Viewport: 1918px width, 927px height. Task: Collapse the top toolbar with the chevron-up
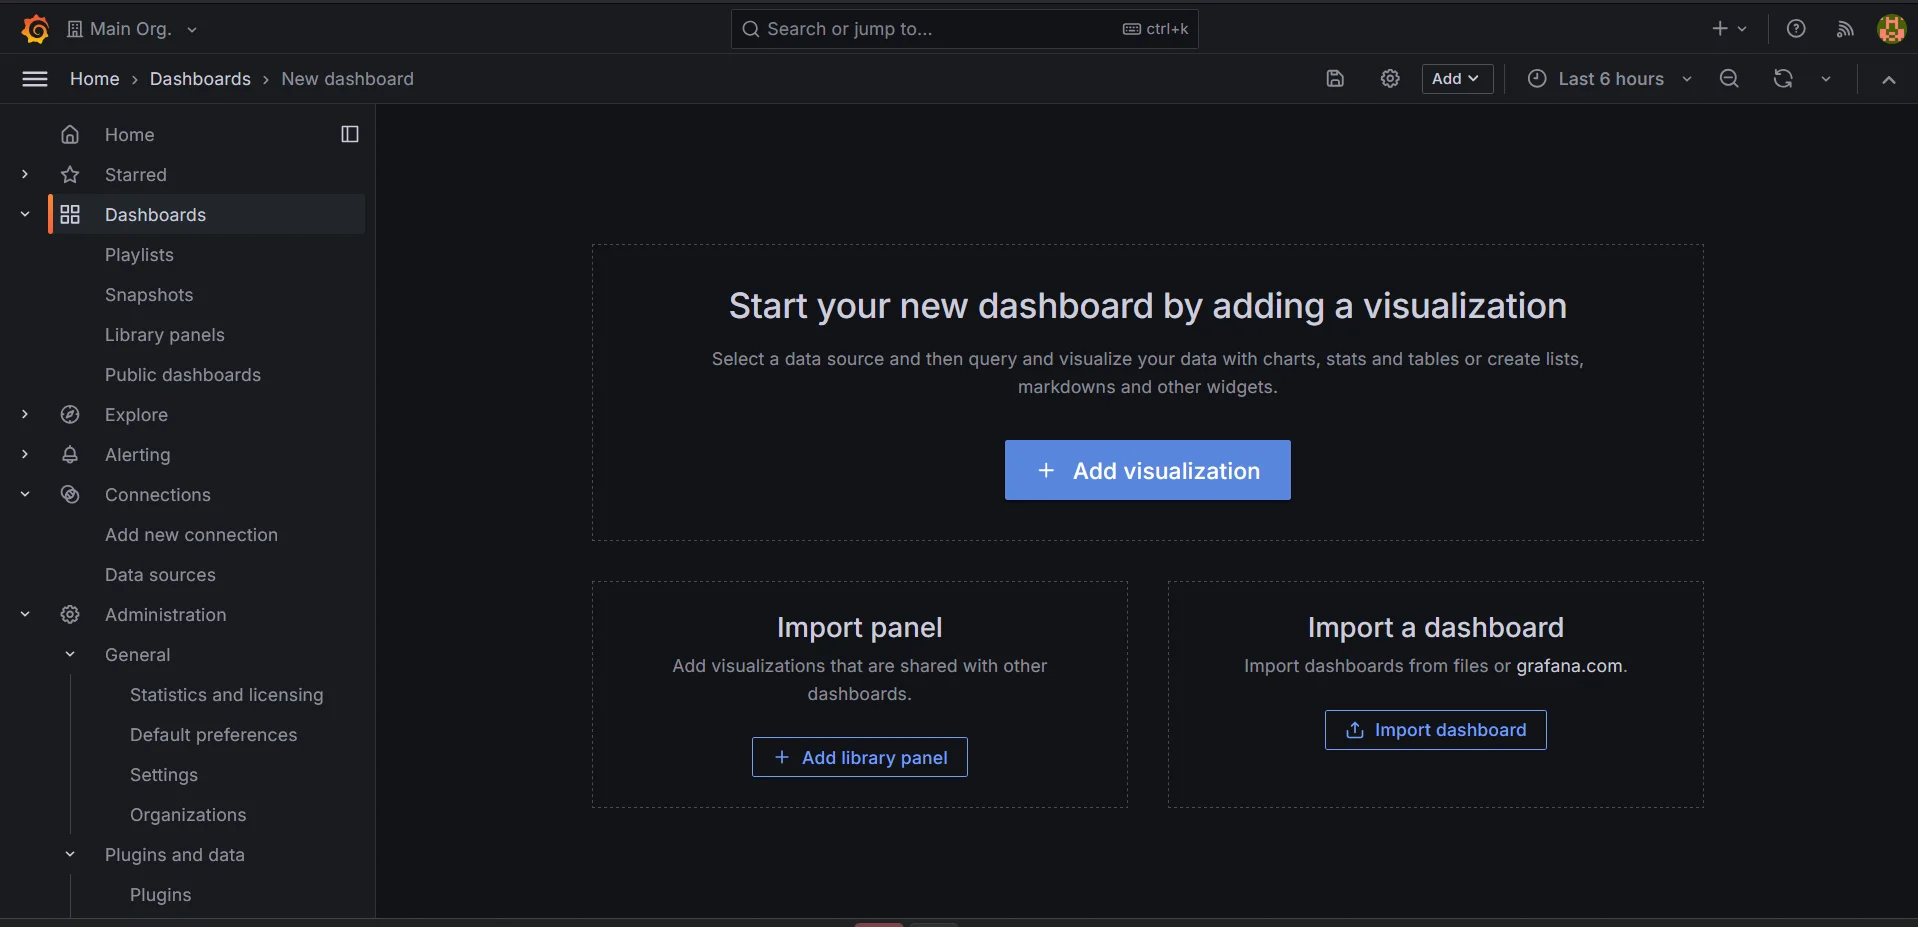1888,79
